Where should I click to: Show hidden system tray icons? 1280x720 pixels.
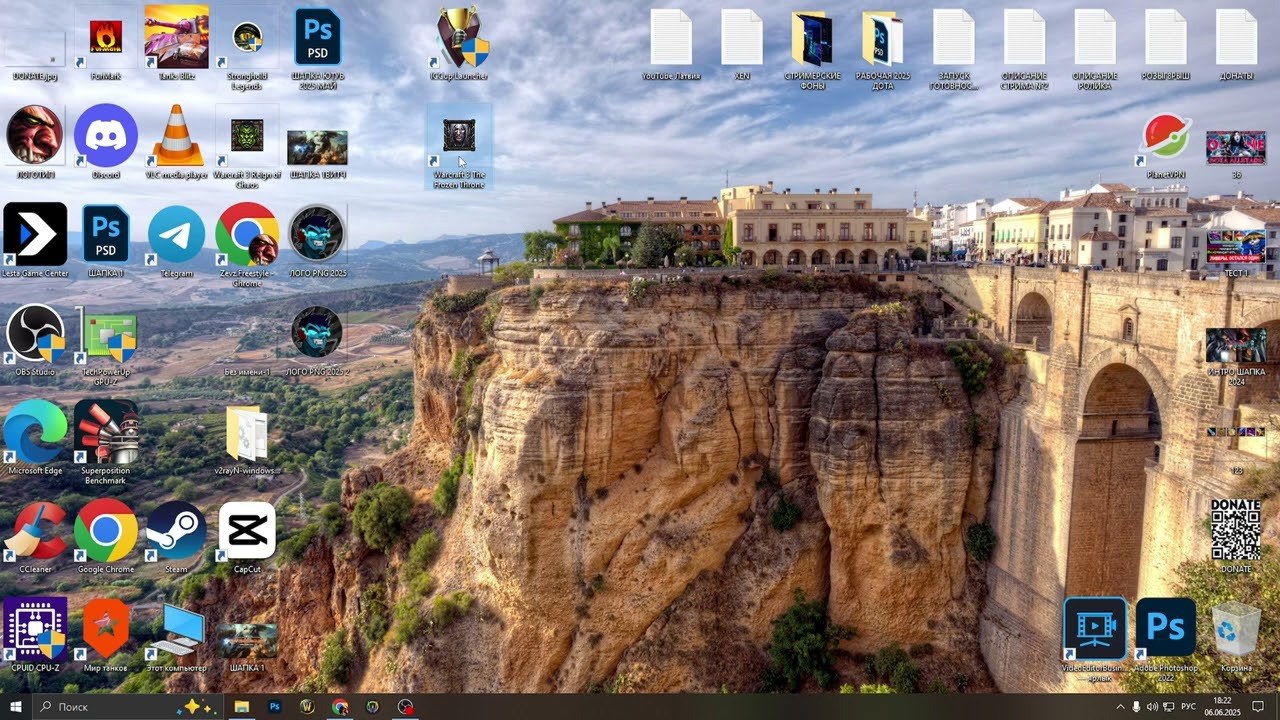pos(1120,707)
